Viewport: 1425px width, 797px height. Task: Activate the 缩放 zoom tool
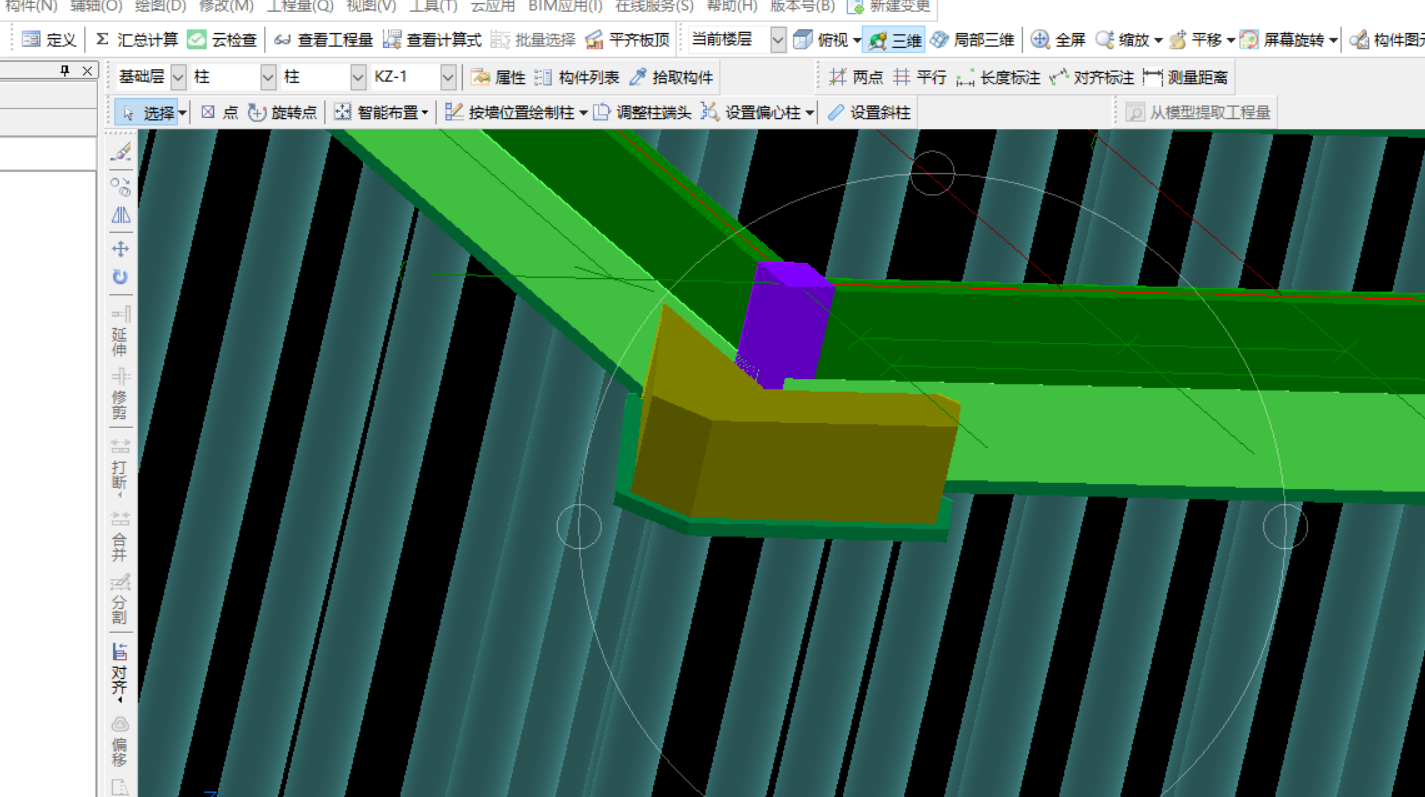pyautogui.click(x=1122, y=40)
